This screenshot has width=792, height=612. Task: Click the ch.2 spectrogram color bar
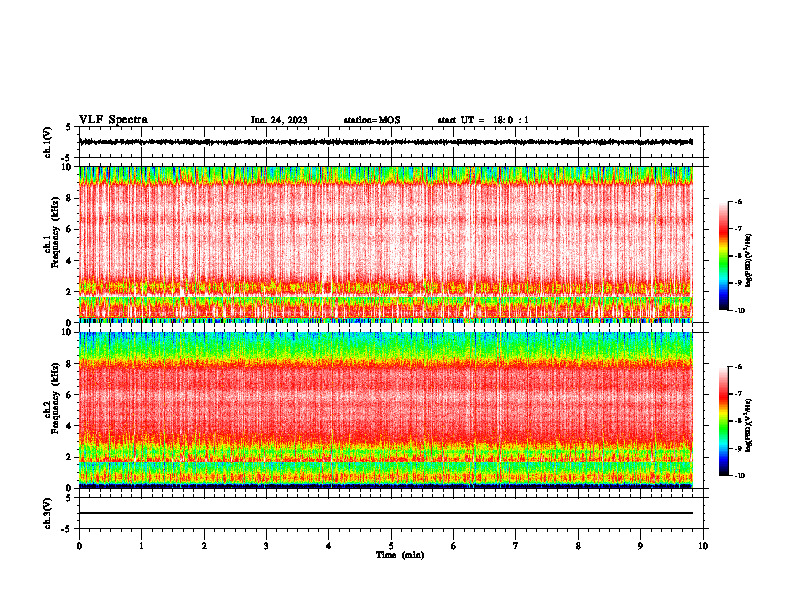pyautogui.click(x=723, y=421)
